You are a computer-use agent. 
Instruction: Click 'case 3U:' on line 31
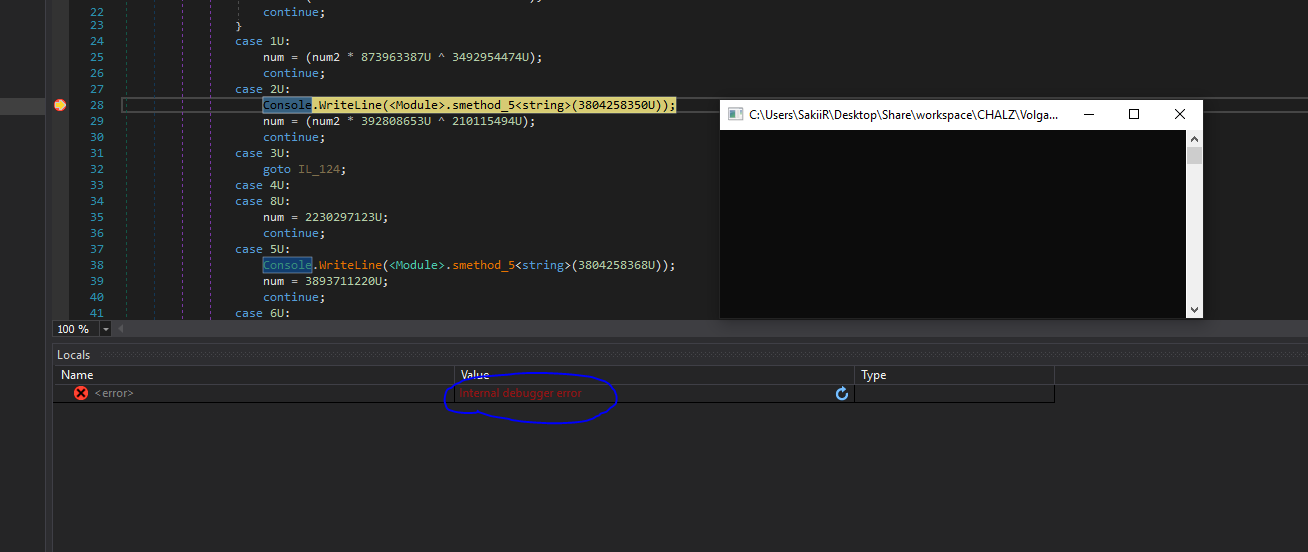coord(263,153)
